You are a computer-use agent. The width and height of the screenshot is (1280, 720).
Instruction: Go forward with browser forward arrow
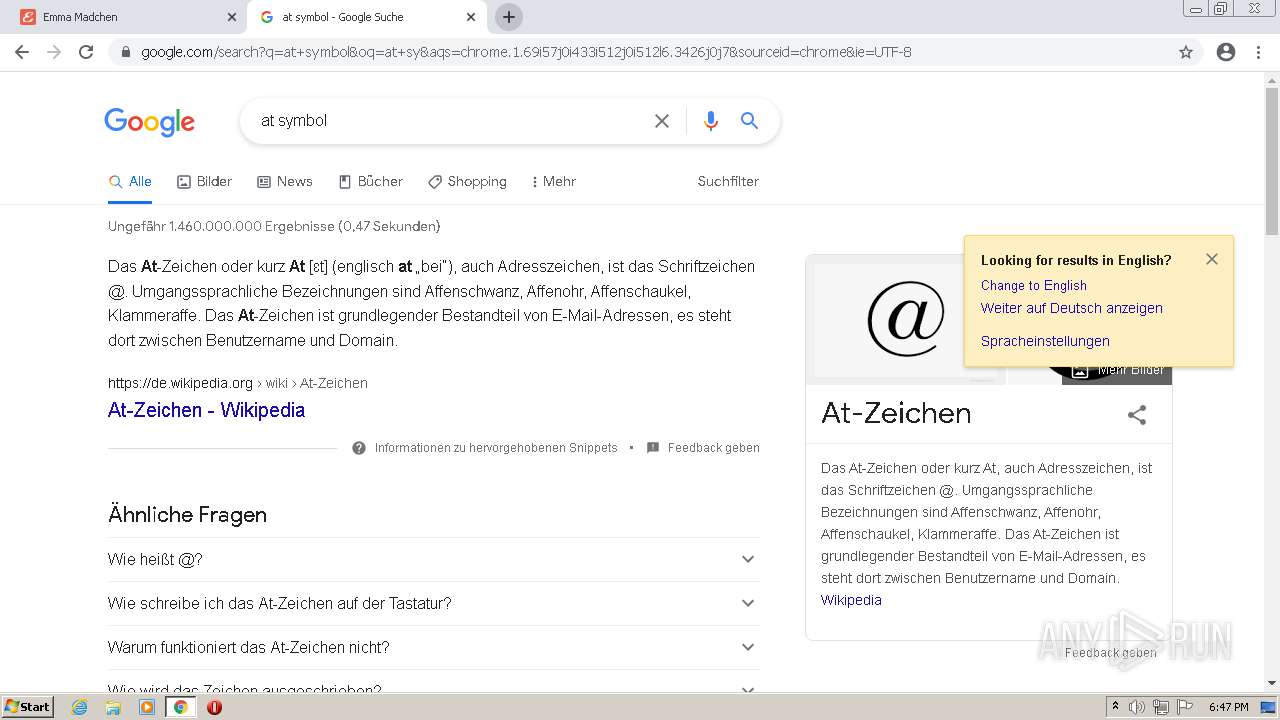coord(54,52)
